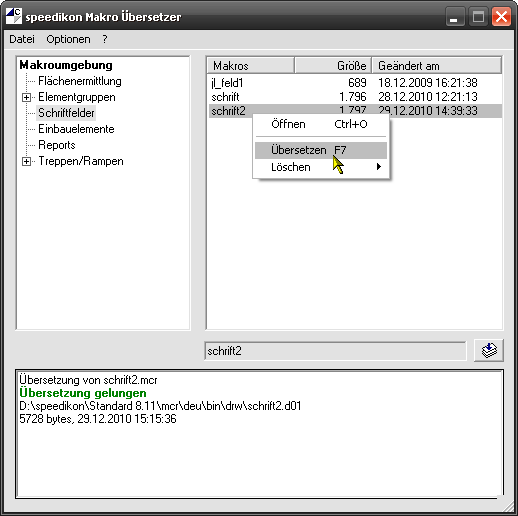Select the schrift macro row
Viewport: 518px width, 516px height.
[x=355, y=97]
